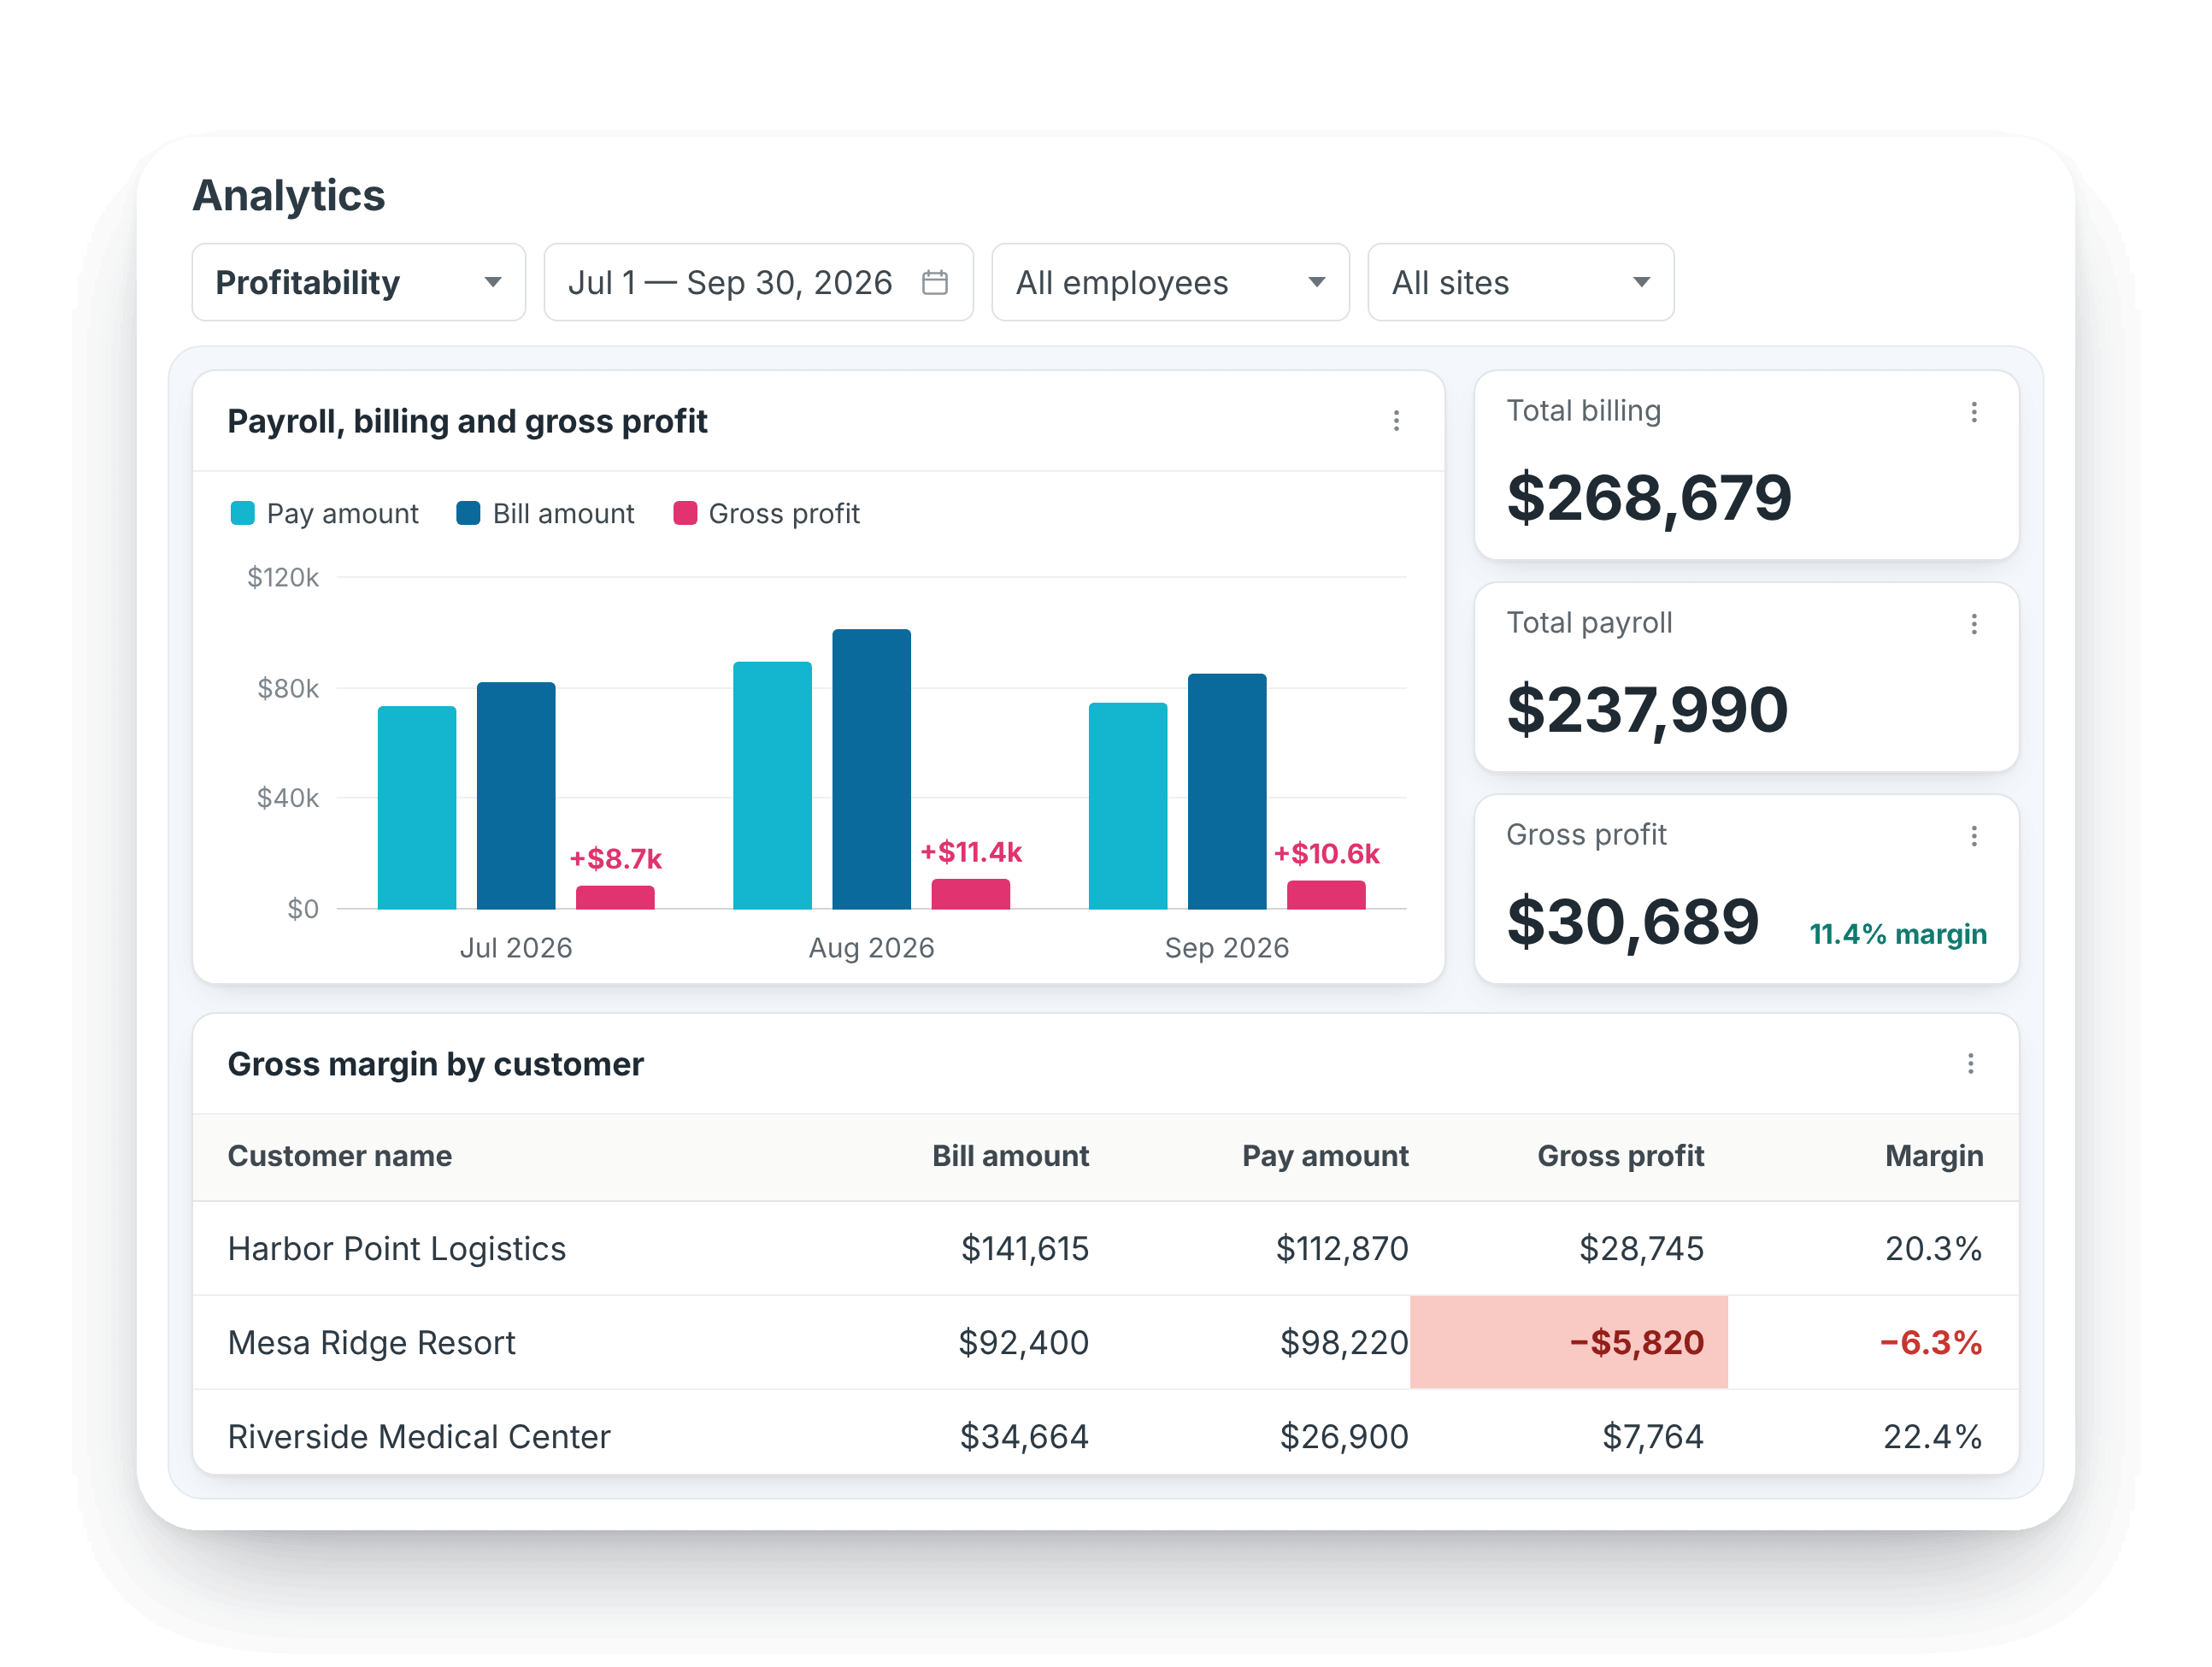Click the 11.4% margin label
This screenshot has height=1667, width=2212.
1898,934
